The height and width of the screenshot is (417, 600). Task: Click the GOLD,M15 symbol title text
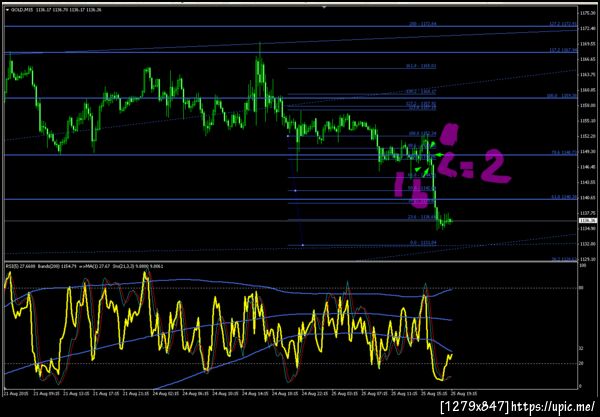[x=22, y=10]
